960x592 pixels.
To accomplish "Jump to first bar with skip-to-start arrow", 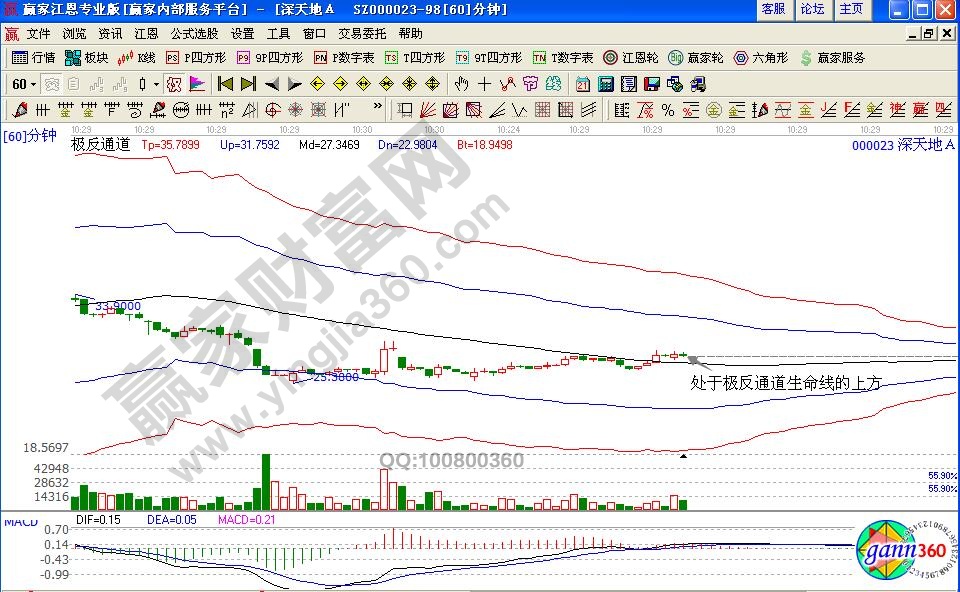I will click(x=225, y=84).
